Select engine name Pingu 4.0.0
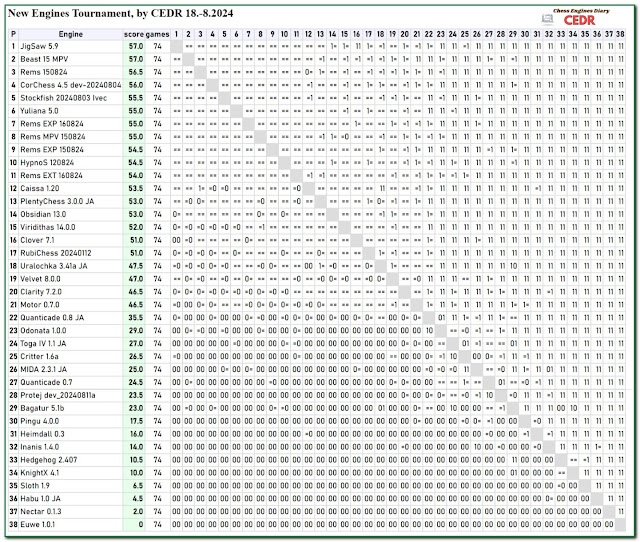640x542 pixels. point(40,421)
